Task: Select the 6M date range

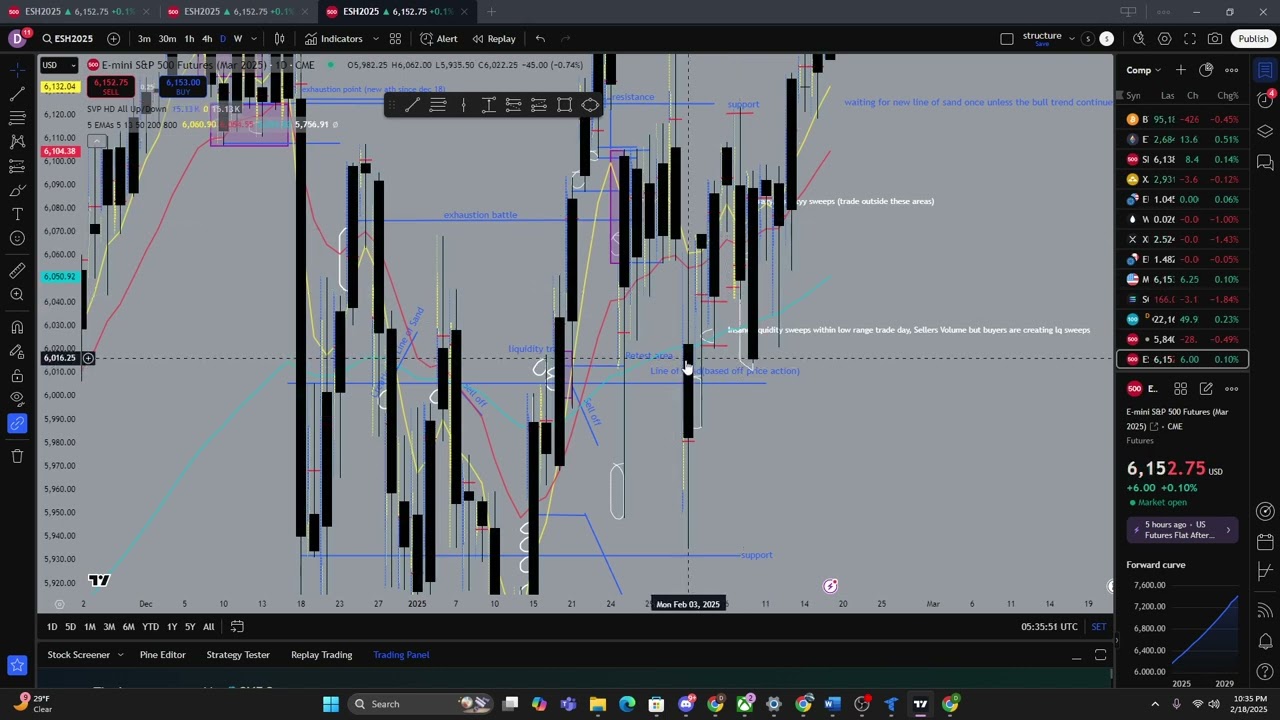Action: [128, 627]
